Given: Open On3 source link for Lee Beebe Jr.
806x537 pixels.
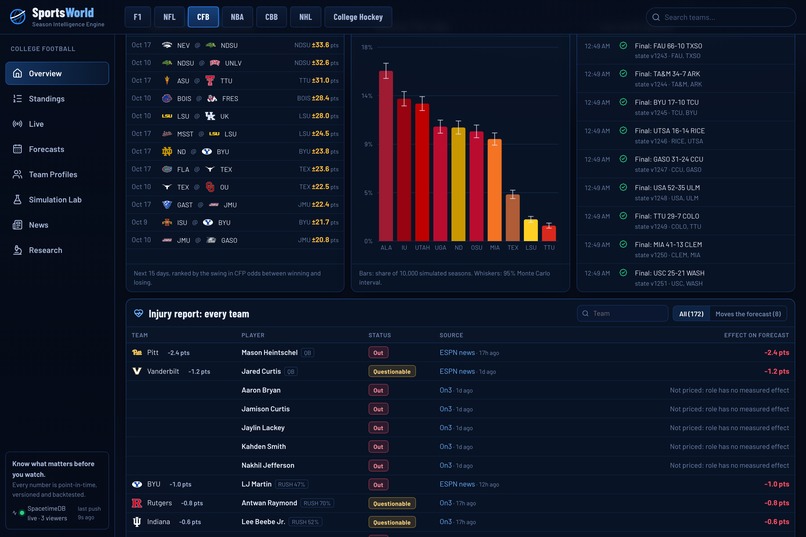Looking at the screenshot, I should point(446,522).
